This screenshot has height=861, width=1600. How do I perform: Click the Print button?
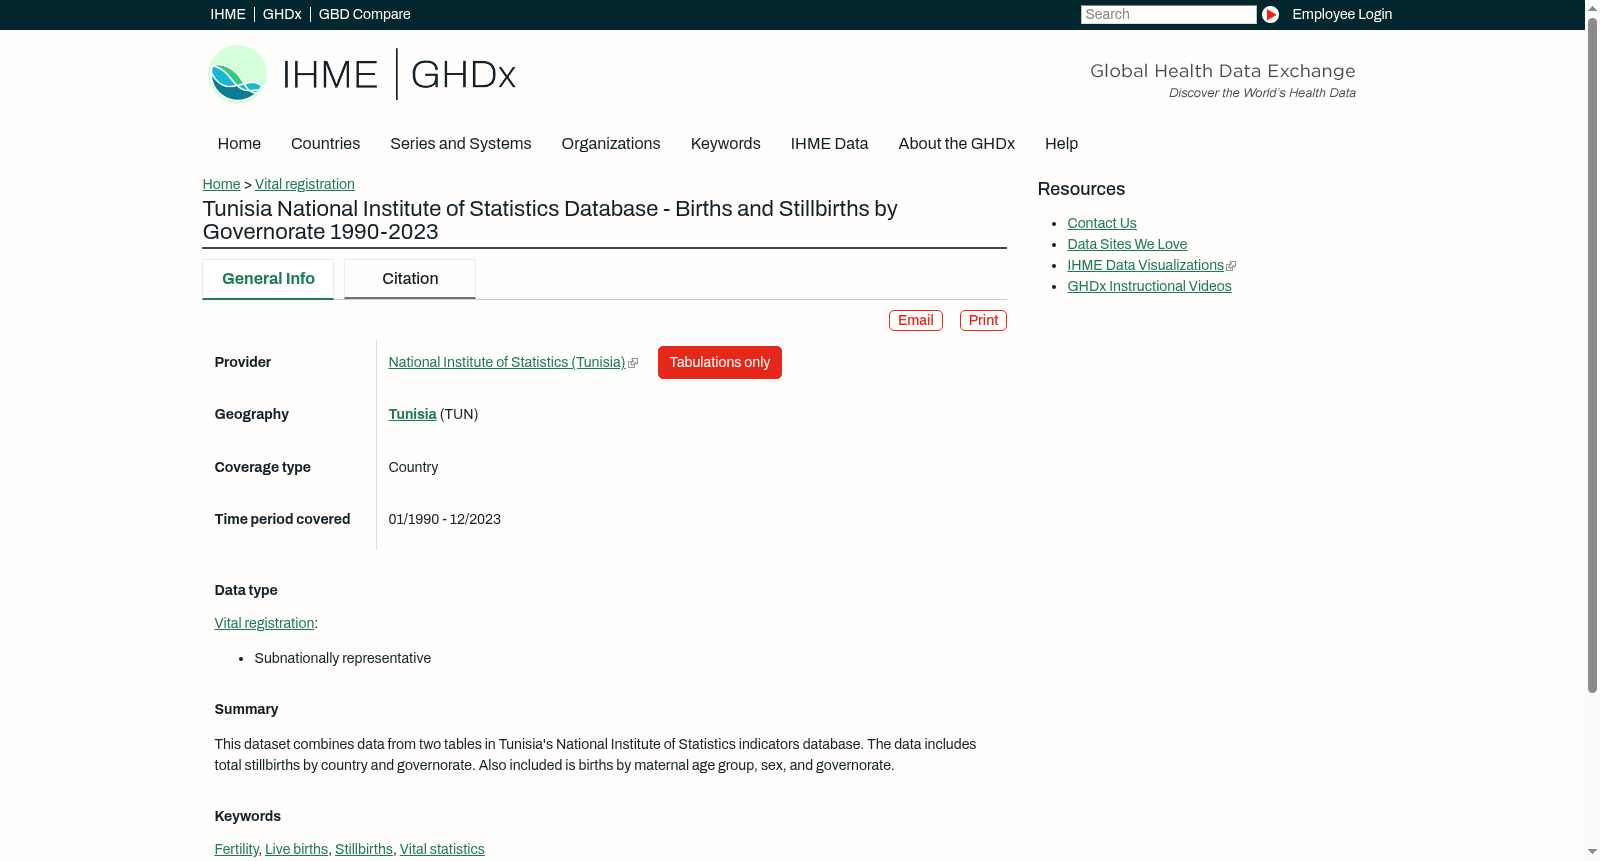pyautogui.click(x=983, y=320)
